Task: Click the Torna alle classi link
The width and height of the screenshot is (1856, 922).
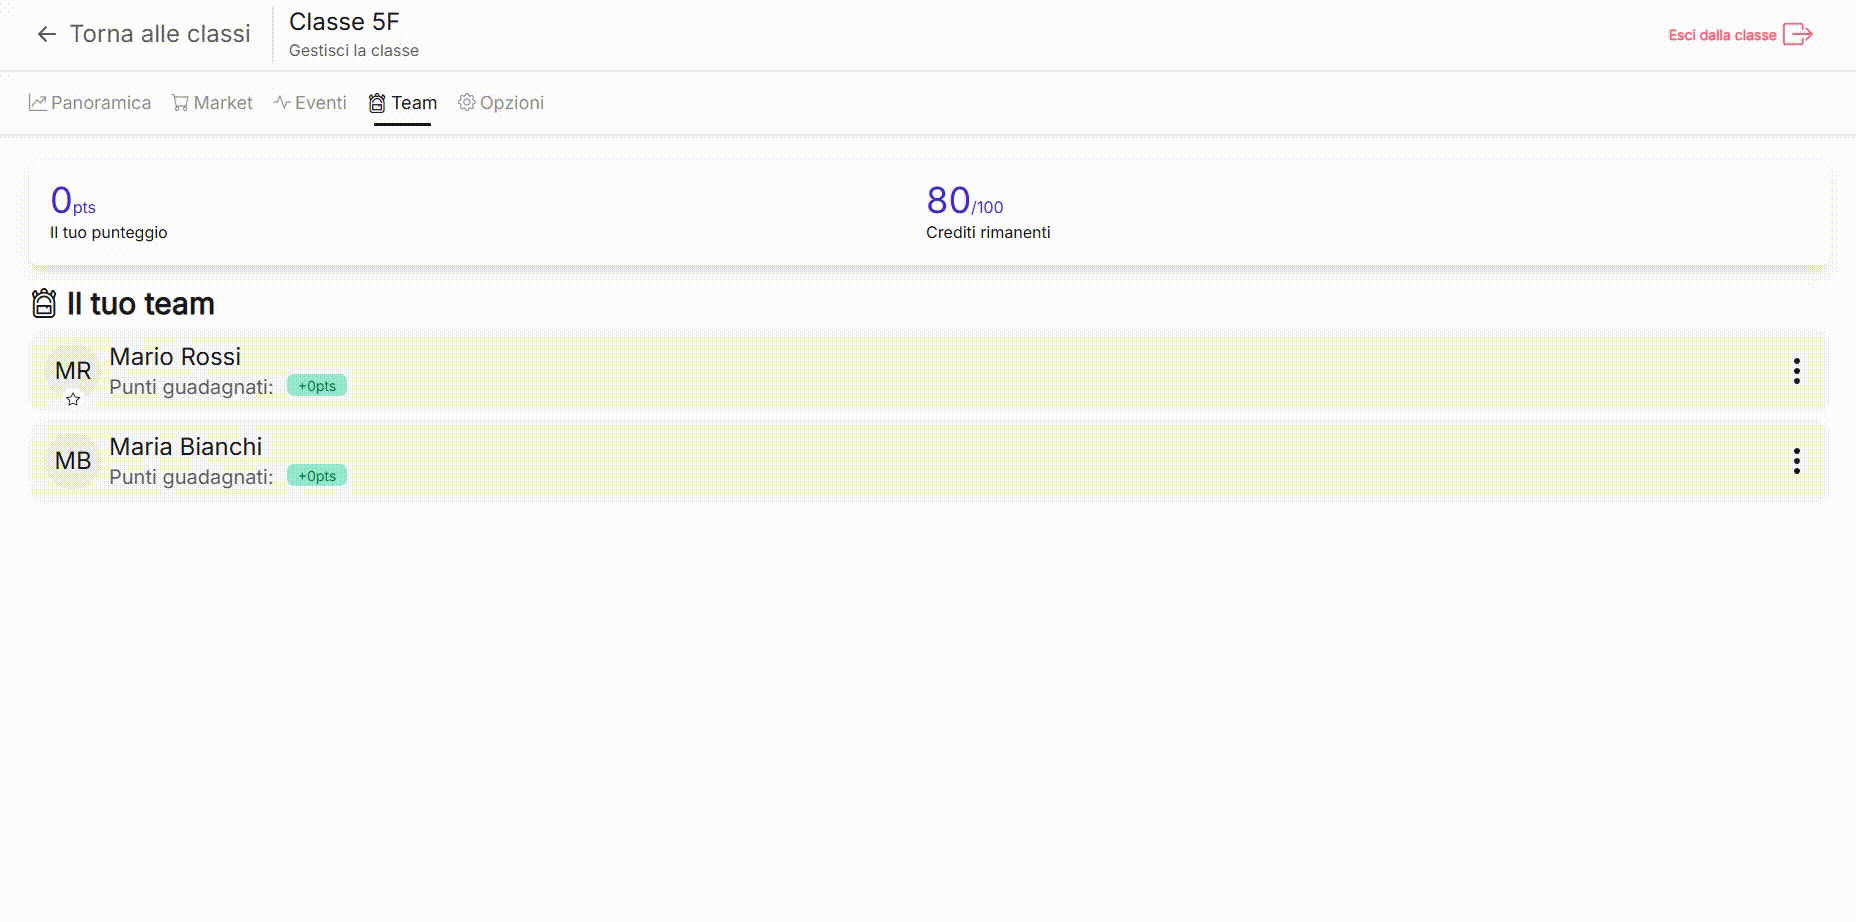Action: (160, 34)
